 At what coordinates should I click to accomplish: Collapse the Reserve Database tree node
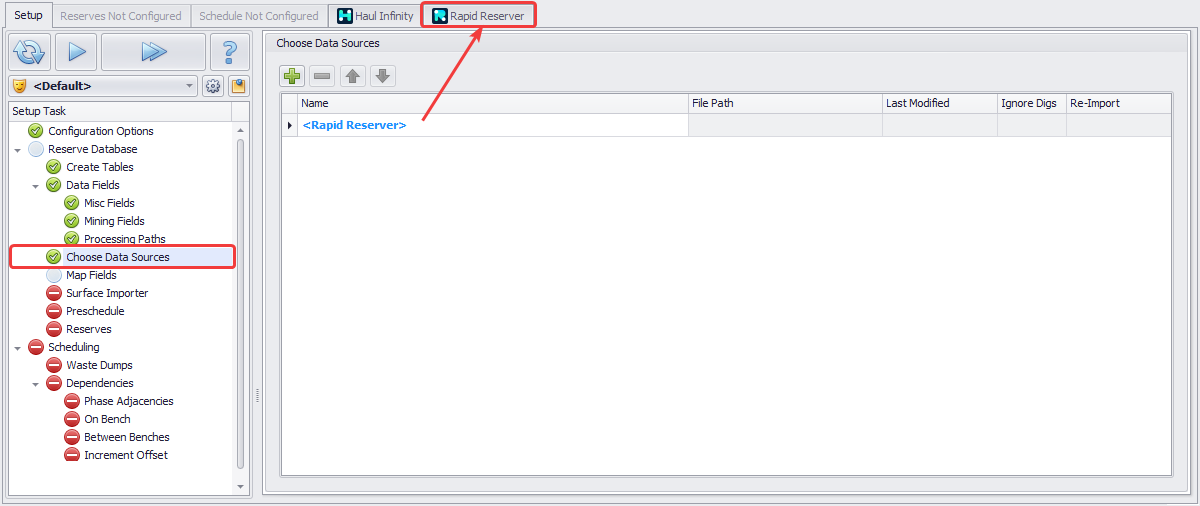[17, 149]
